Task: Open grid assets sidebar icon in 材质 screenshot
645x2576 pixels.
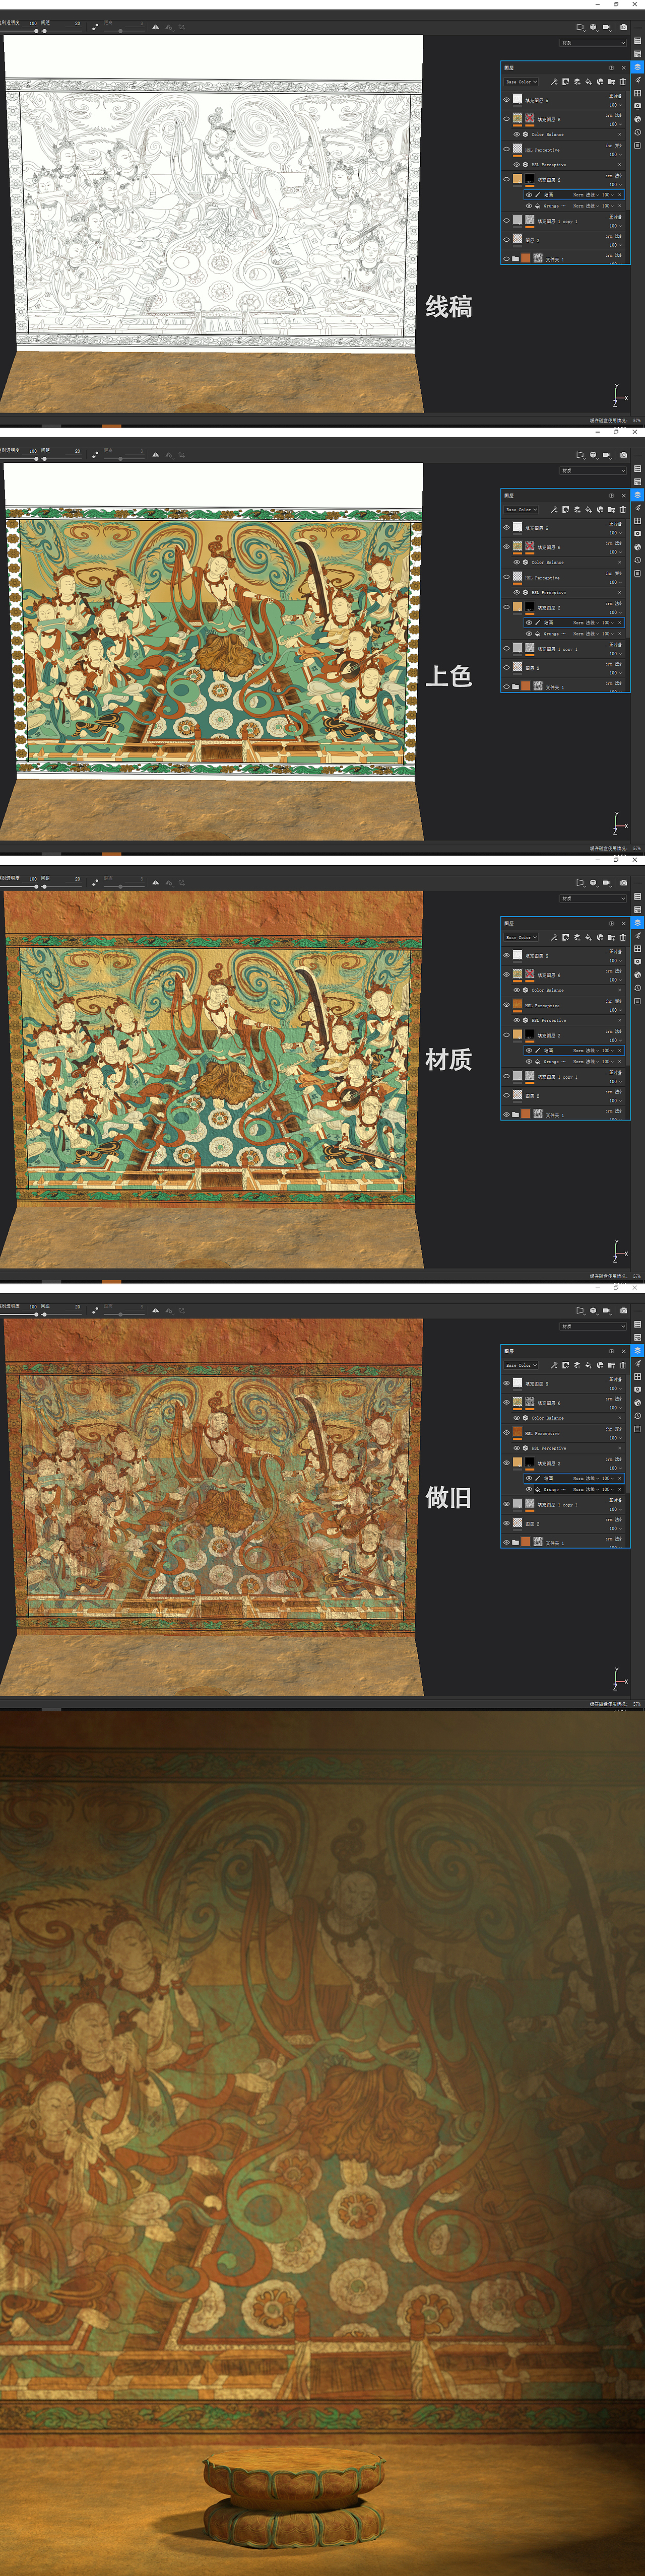Action: click(637, 949)
